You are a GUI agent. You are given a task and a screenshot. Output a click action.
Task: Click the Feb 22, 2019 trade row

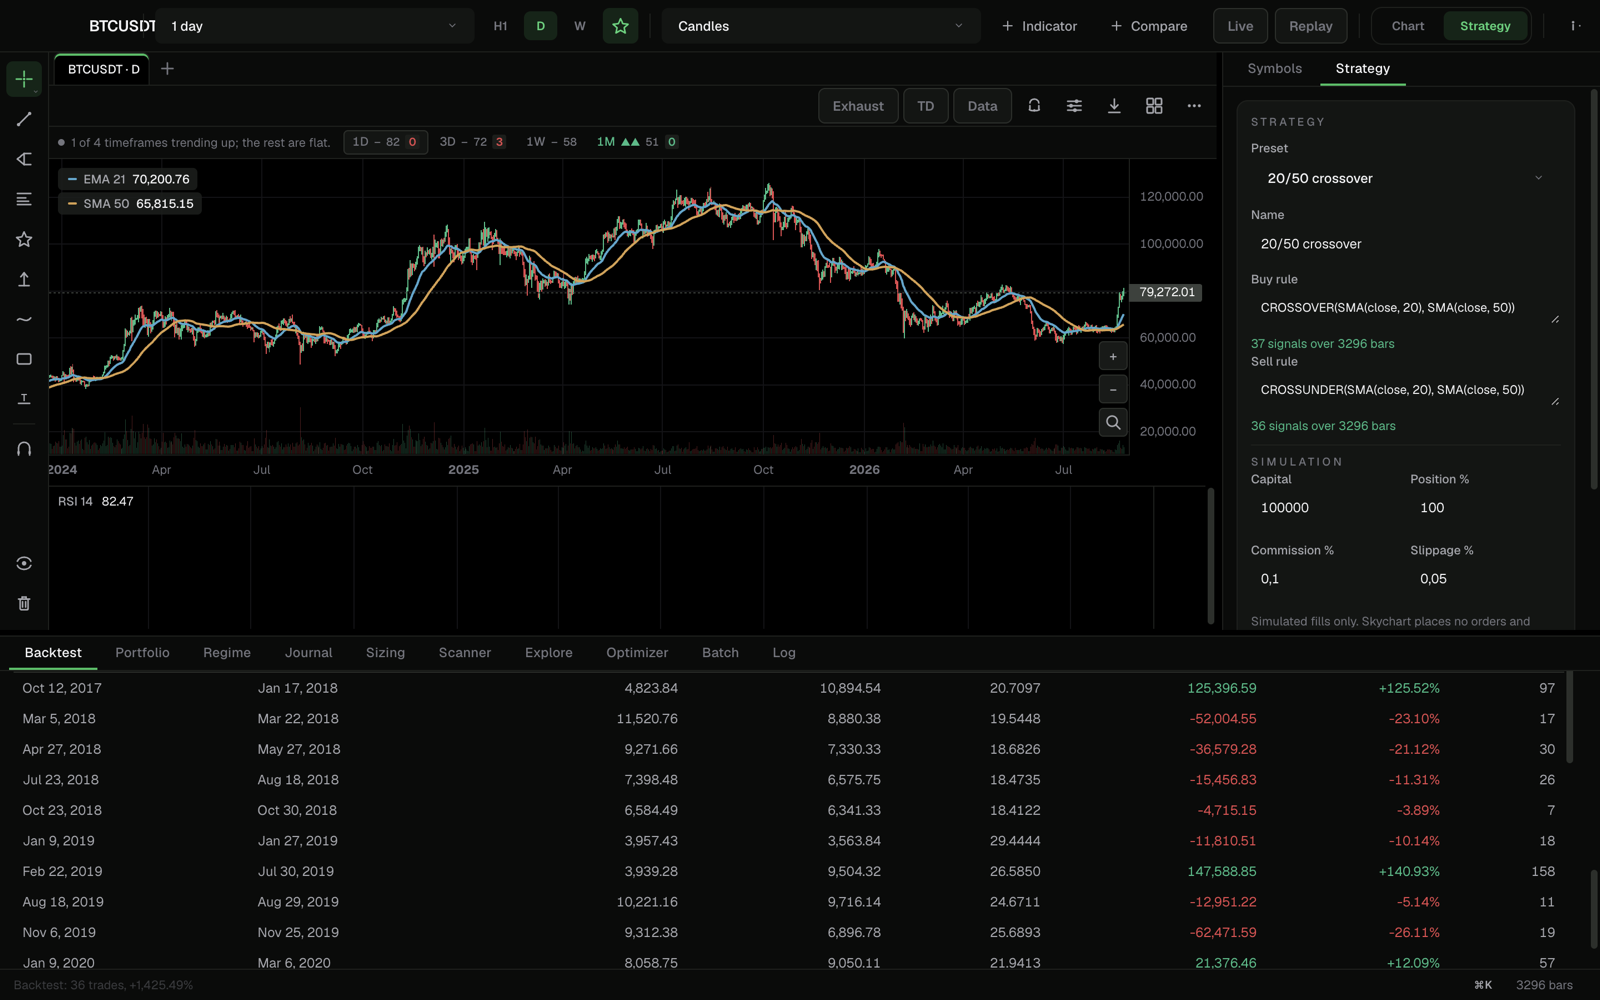tap(788, 871)
